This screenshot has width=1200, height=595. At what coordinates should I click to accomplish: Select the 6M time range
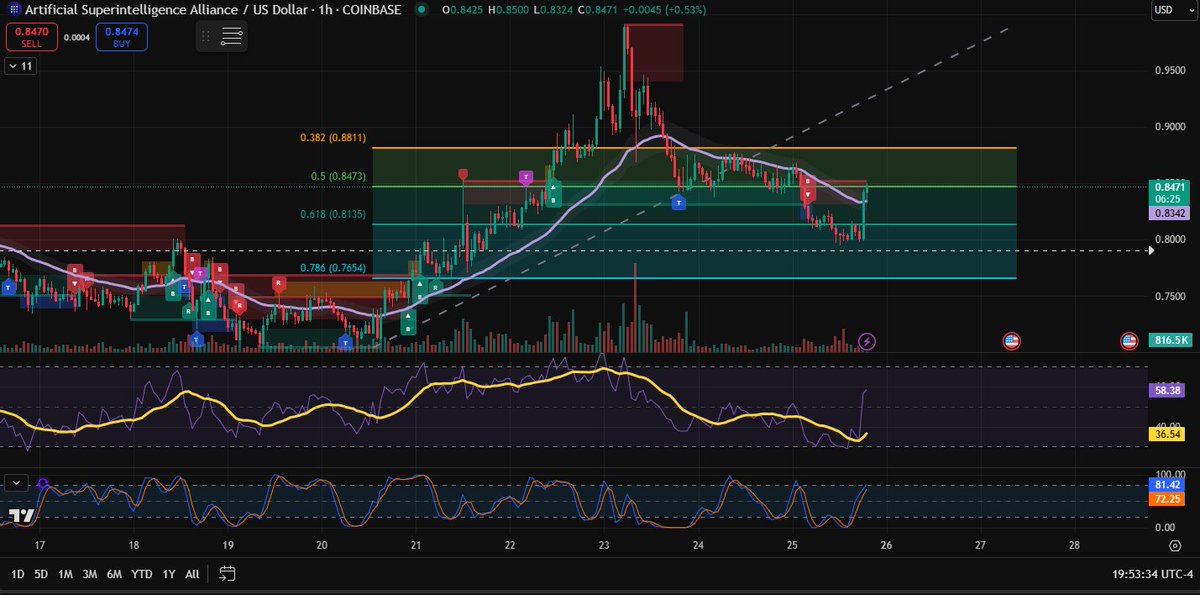(115, 574)
